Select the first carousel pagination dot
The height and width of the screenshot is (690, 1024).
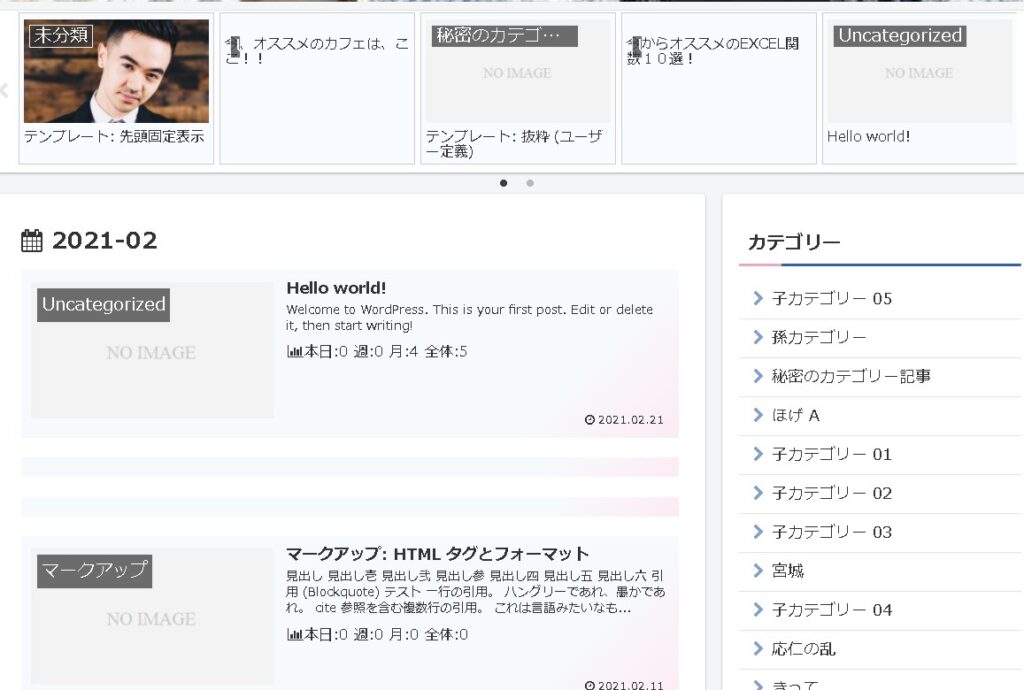[503, 183]
